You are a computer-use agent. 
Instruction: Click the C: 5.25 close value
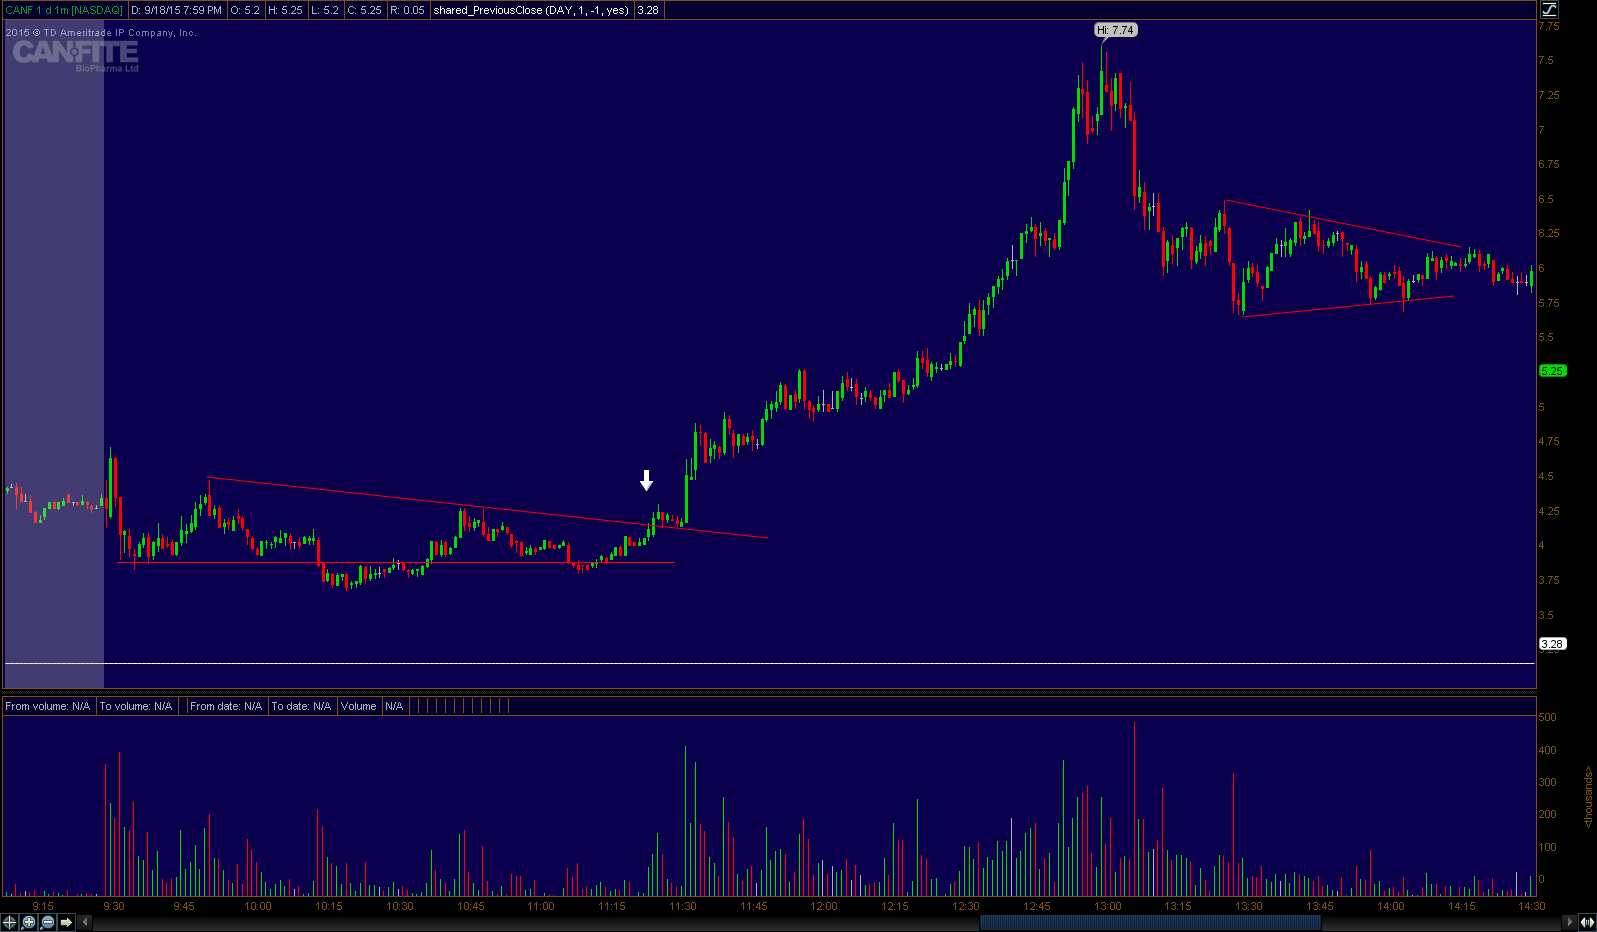[364, 10]
